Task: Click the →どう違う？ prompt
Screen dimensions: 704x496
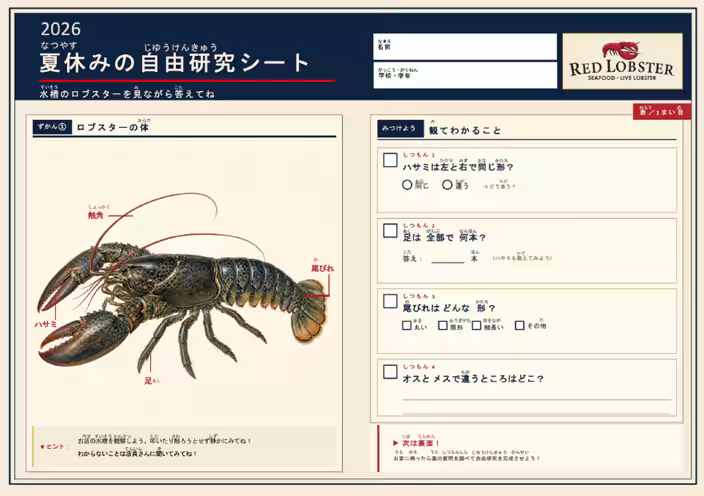Action: click(499, 186)
